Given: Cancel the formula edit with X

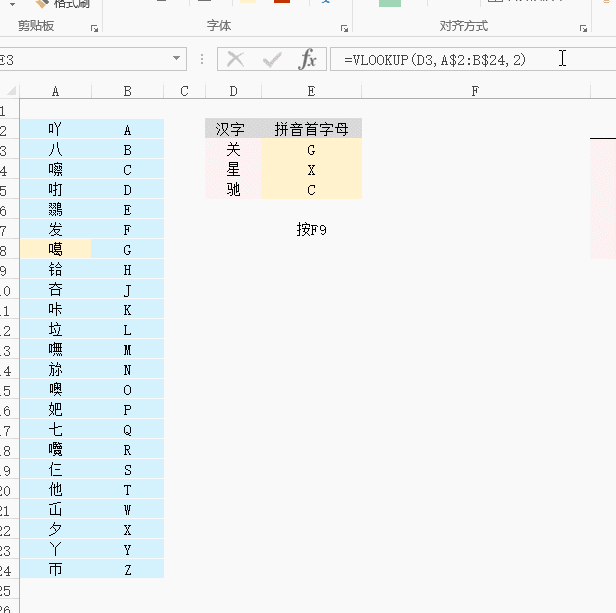Looking at the screenshot, I should 236,60.
